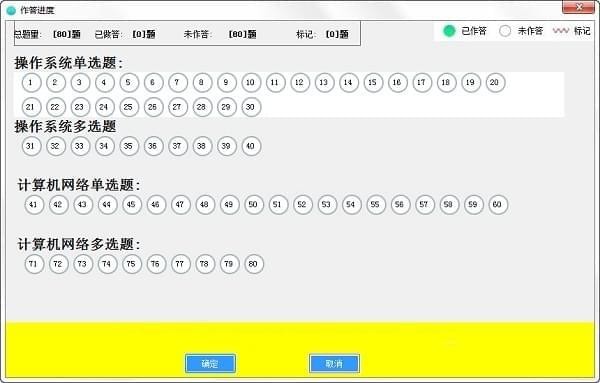
Task: Go to question 80 circle
Action: tap(254, 264)
